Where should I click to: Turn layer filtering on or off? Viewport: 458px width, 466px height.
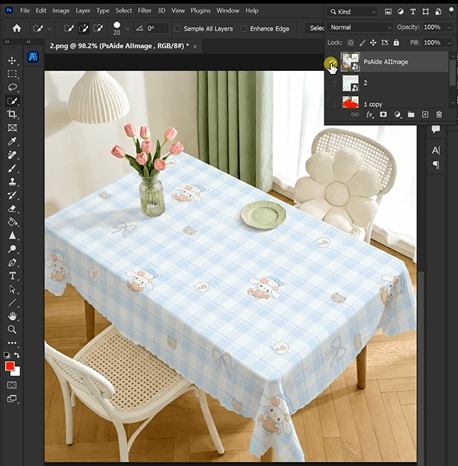pyautogui.click(x=451, y=11)
